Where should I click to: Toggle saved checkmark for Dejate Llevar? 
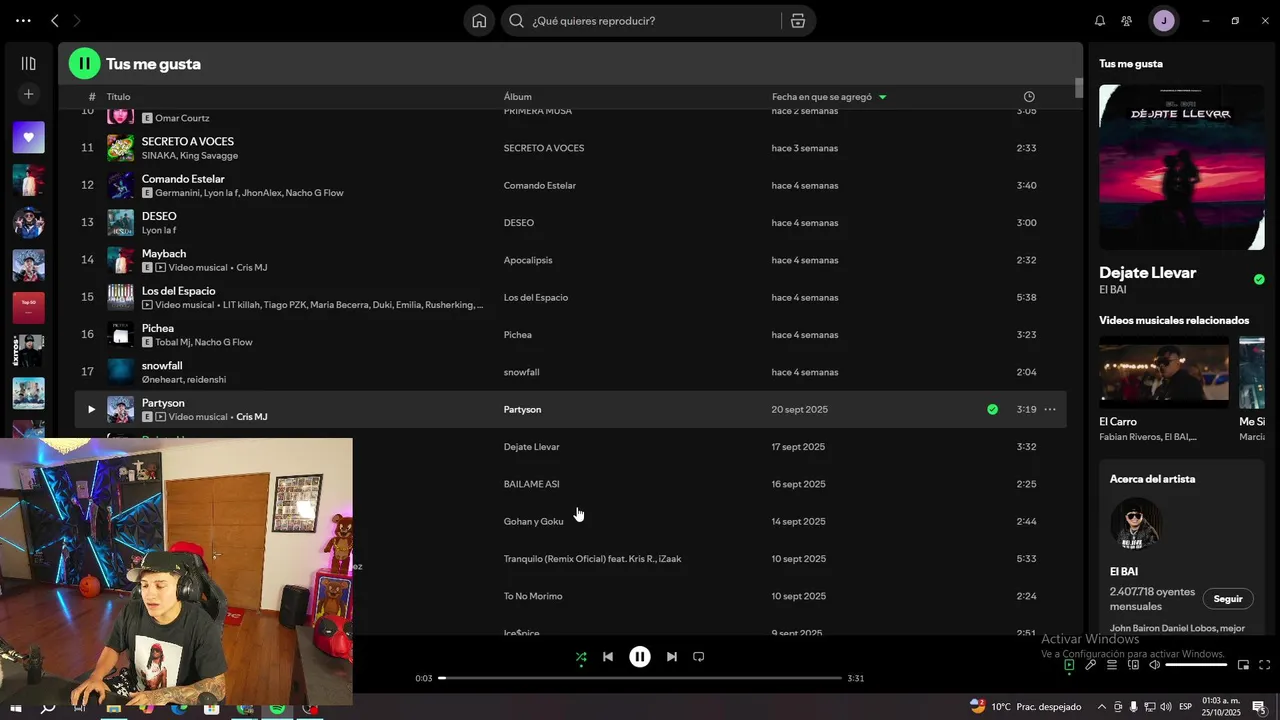[x=1259, y=279]
